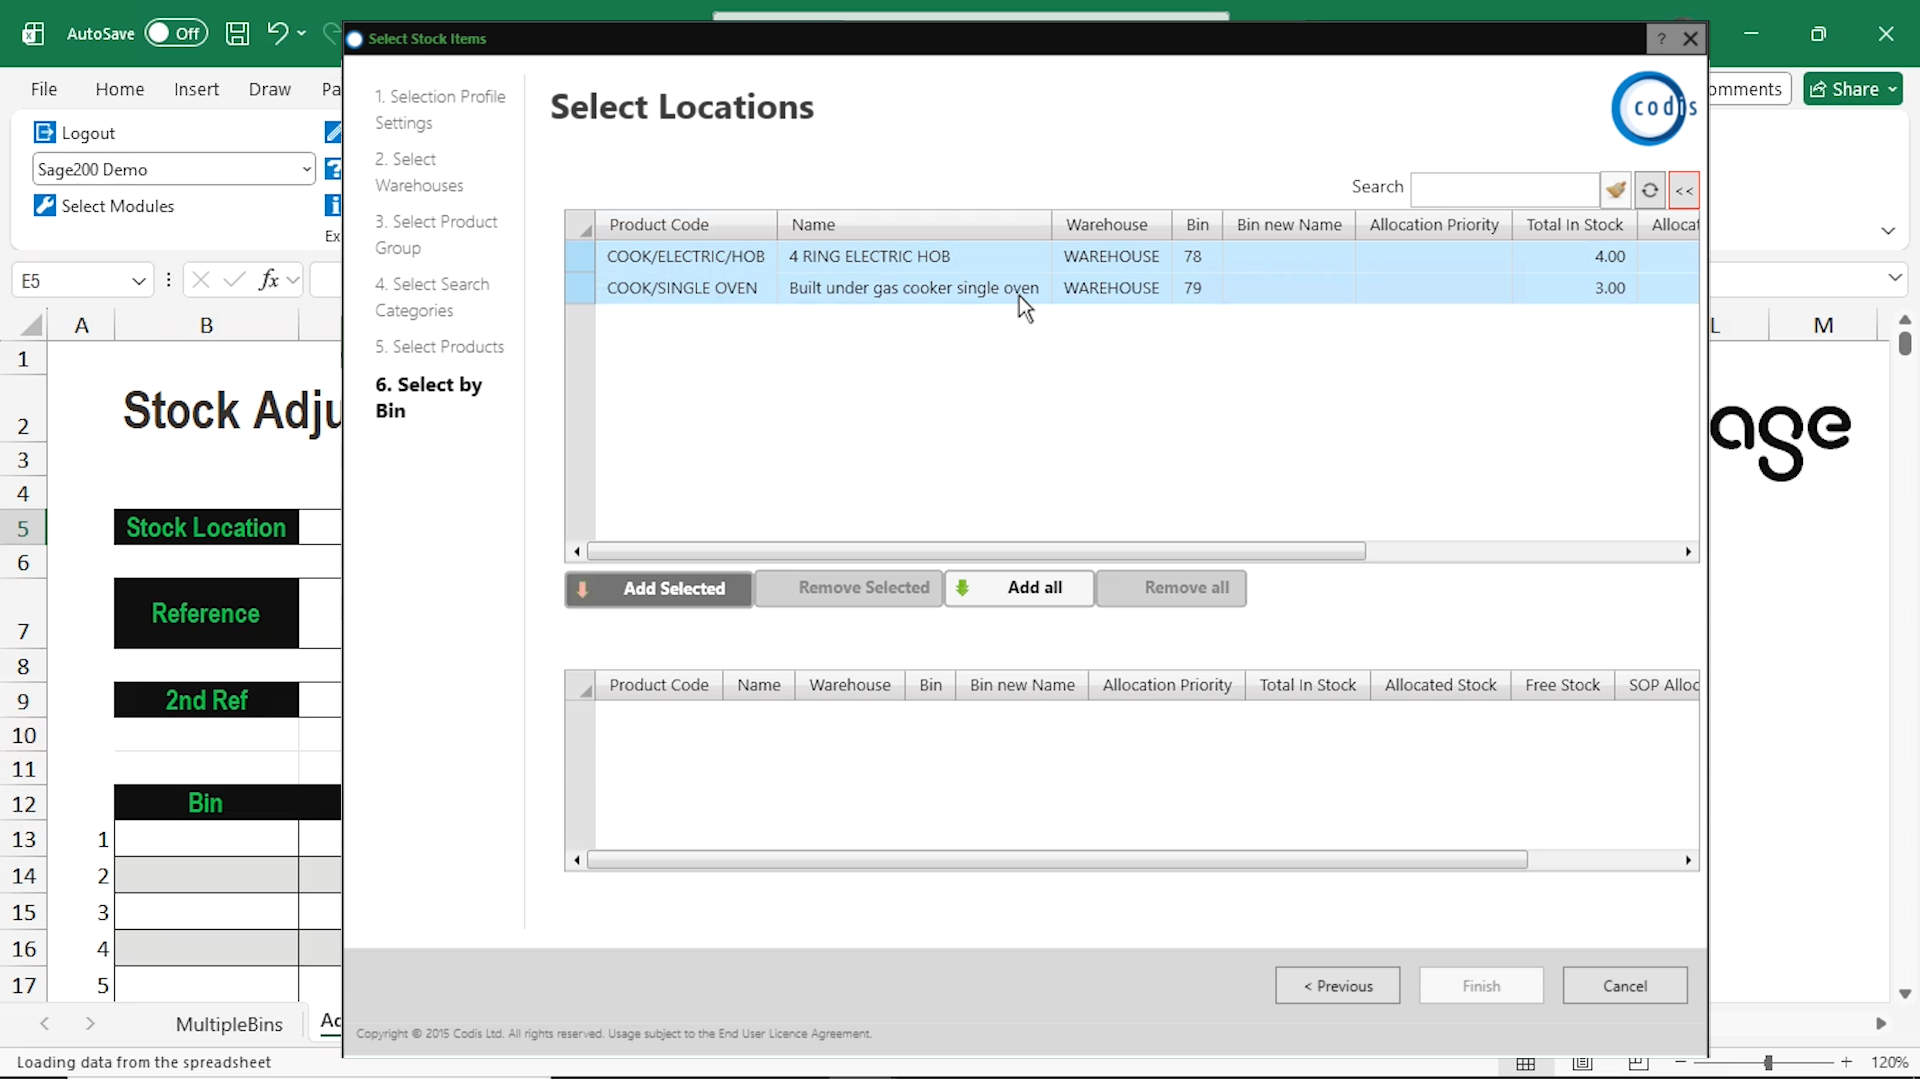This screenshot has width=1920, height=1080.
Task: Switch to the Draw ribbon tab
Action: coord(268,89)
